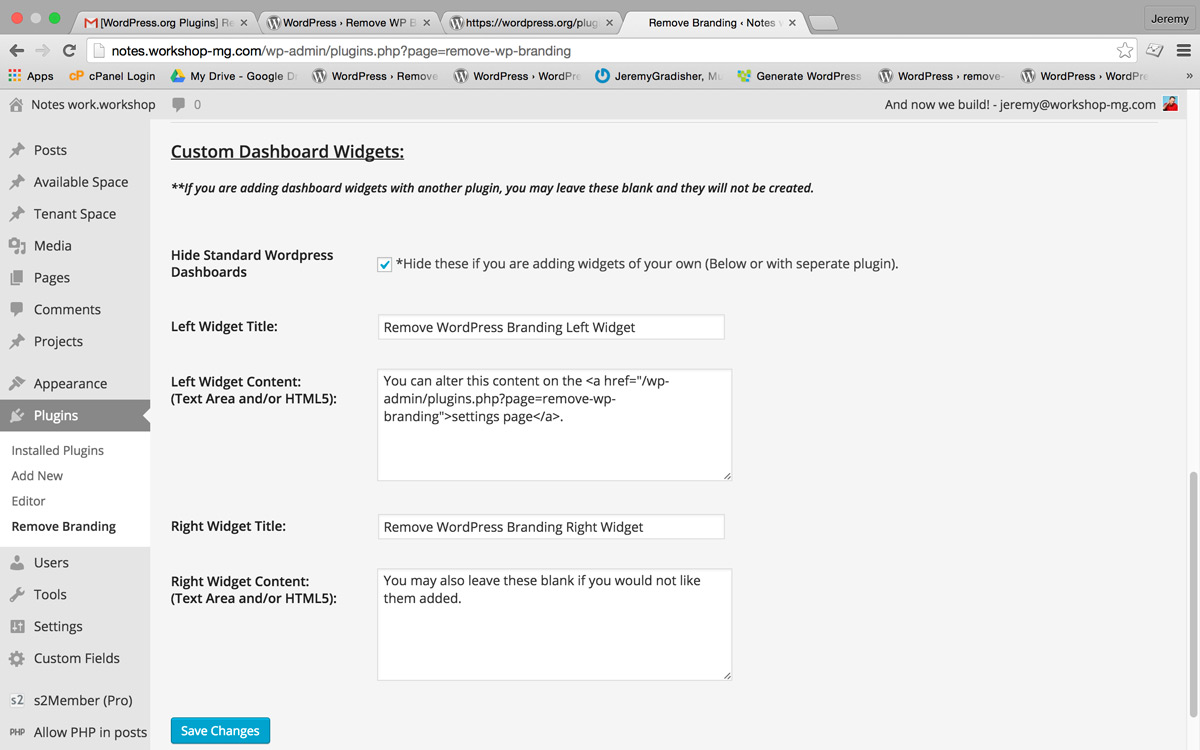Open the My Drive Google bookmark
The width and height of the screenshot is (1200, 750).
coord(233,76)
